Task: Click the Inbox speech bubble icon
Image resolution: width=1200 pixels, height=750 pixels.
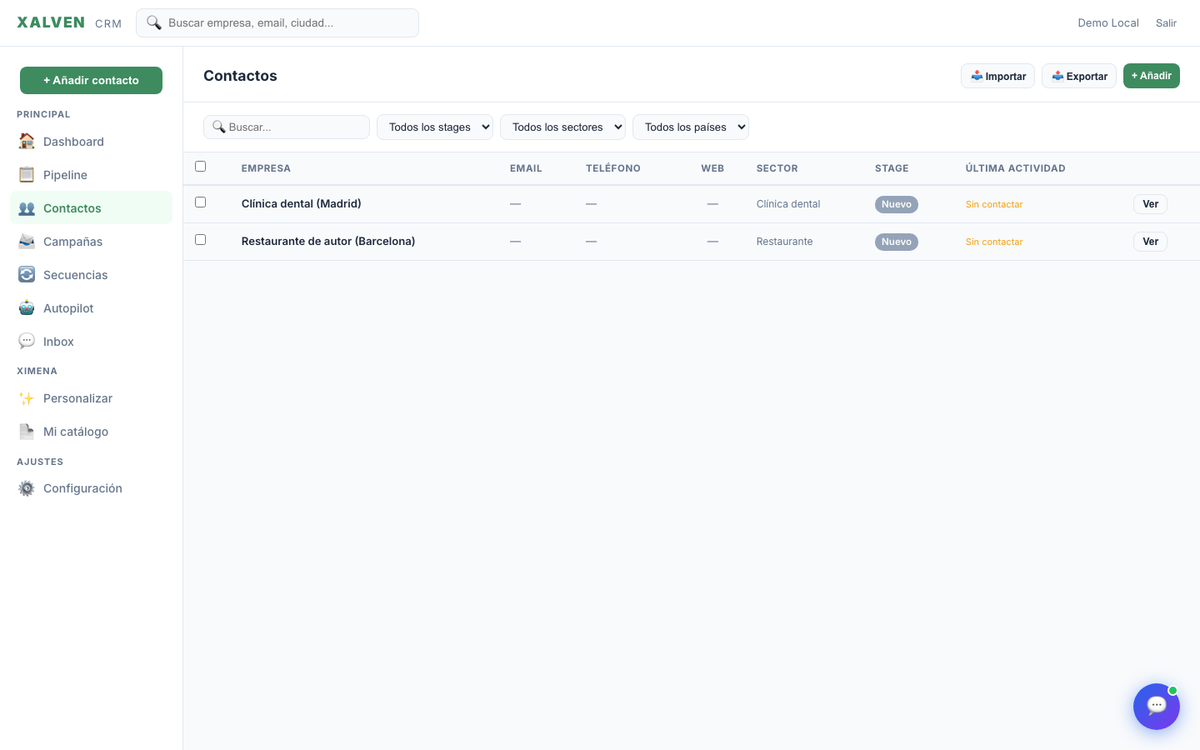Action: coord(27,342)
